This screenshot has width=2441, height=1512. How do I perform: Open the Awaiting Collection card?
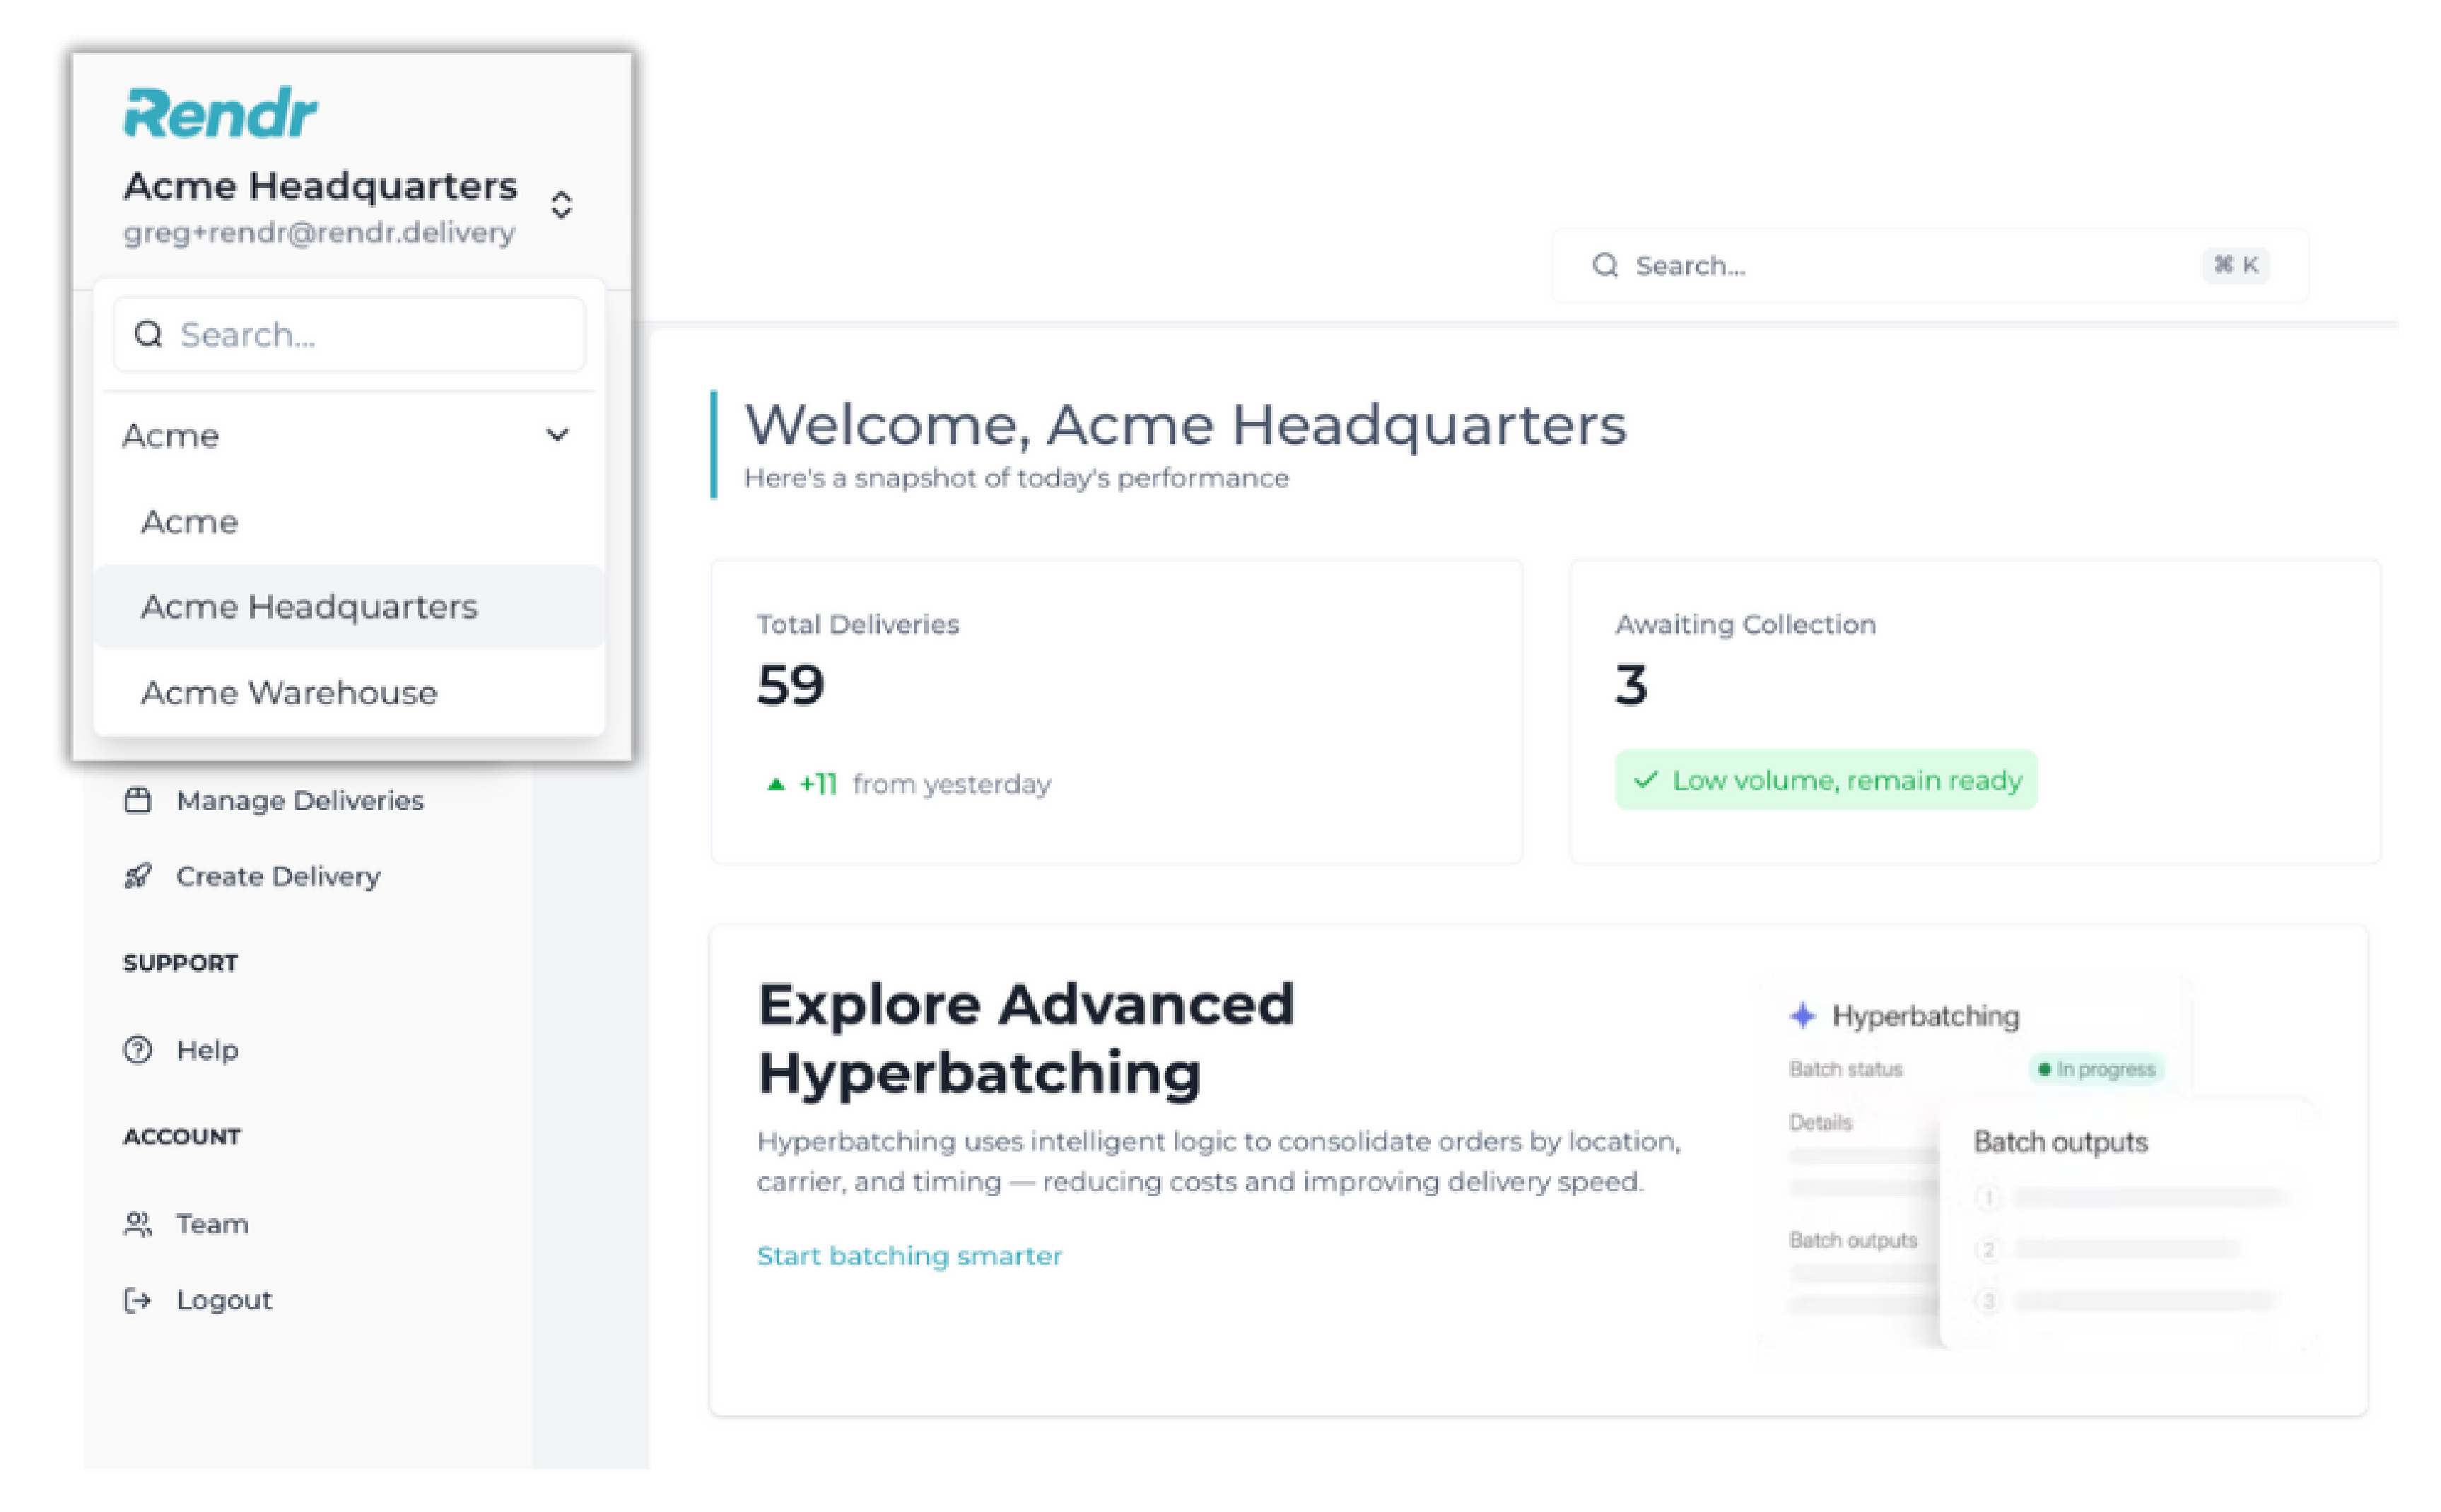coord(1975,712)
